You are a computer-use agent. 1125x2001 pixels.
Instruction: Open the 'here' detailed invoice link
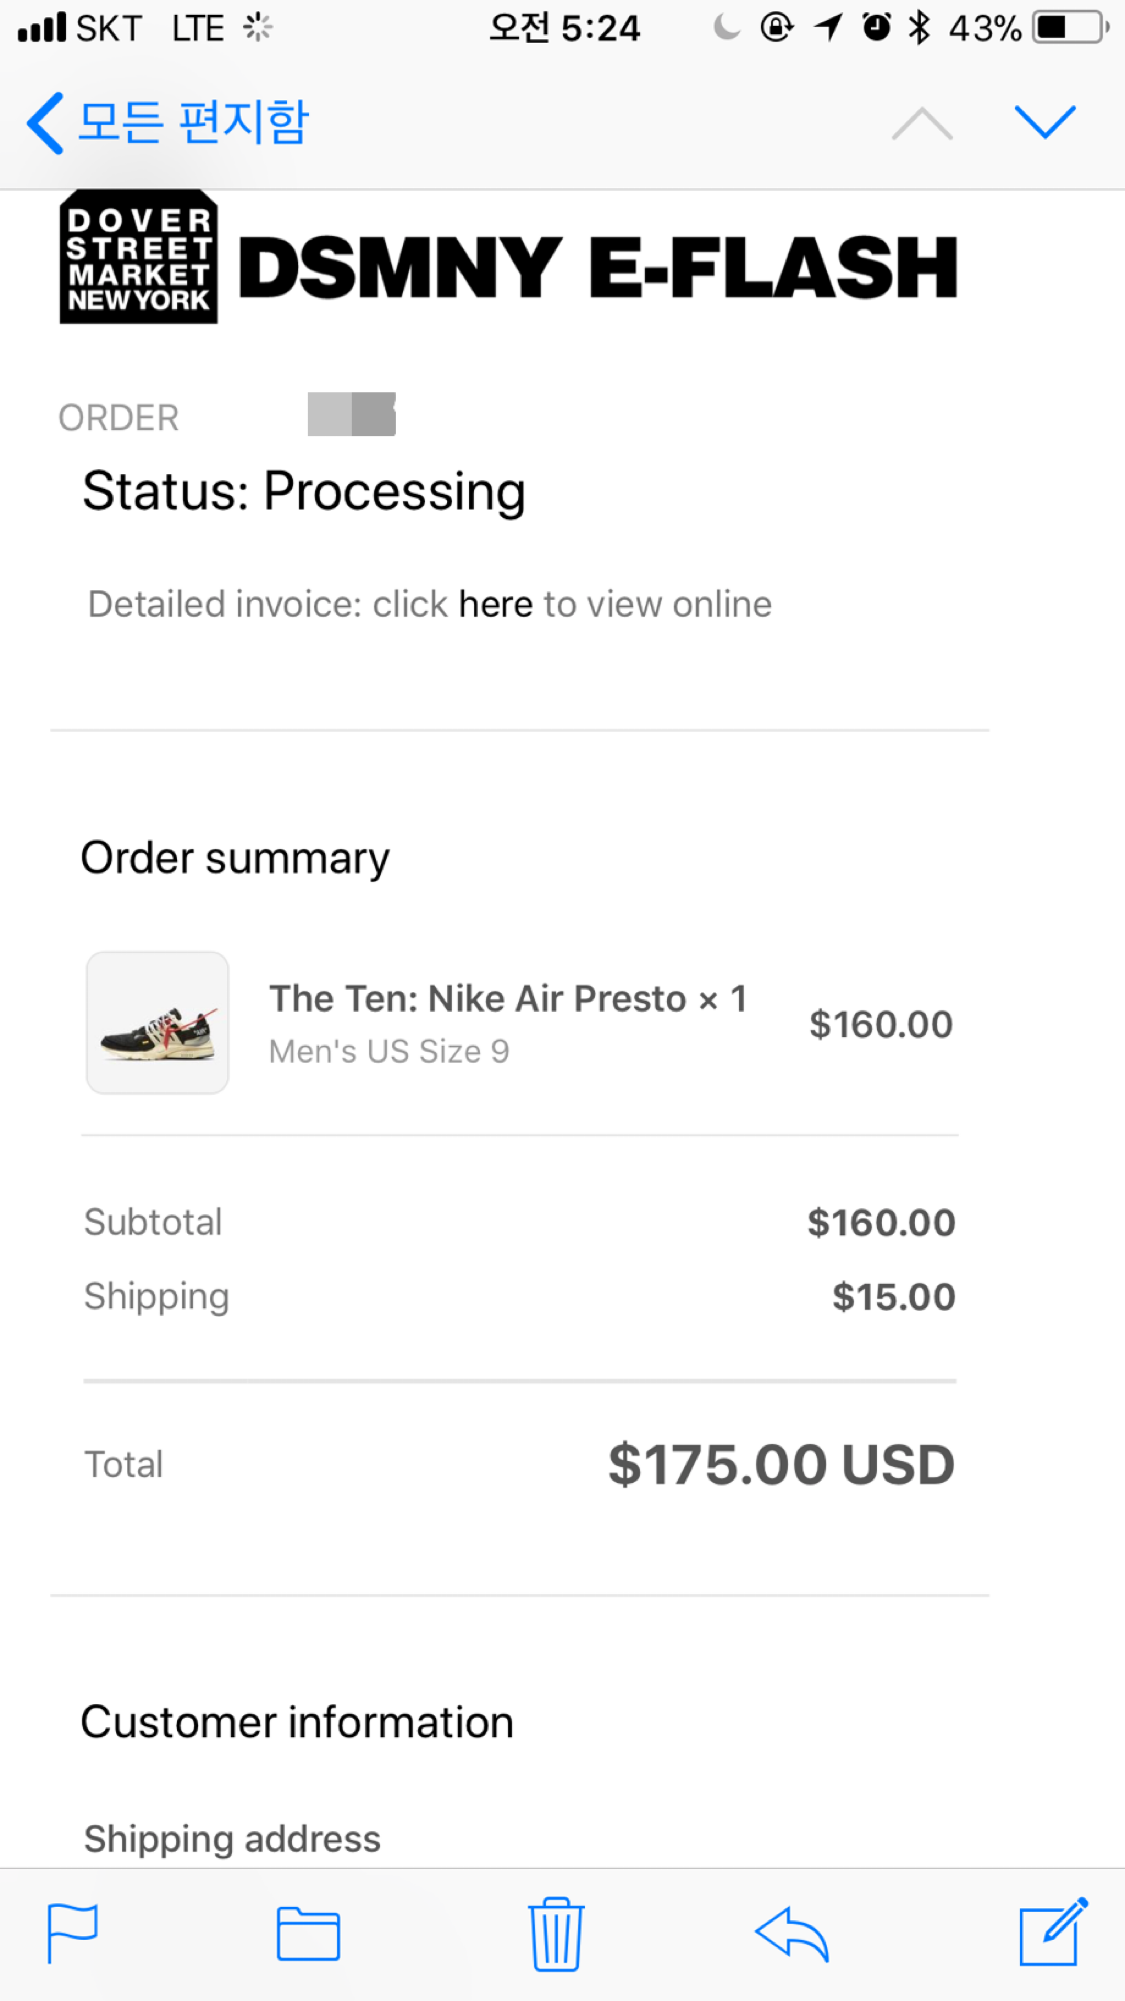tap(495, 604)
